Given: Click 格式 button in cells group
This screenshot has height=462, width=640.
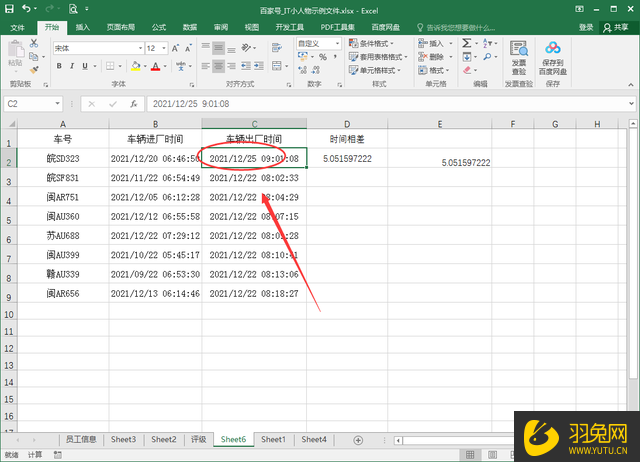Looking at the screenshot, I should (x=431, y=70).
